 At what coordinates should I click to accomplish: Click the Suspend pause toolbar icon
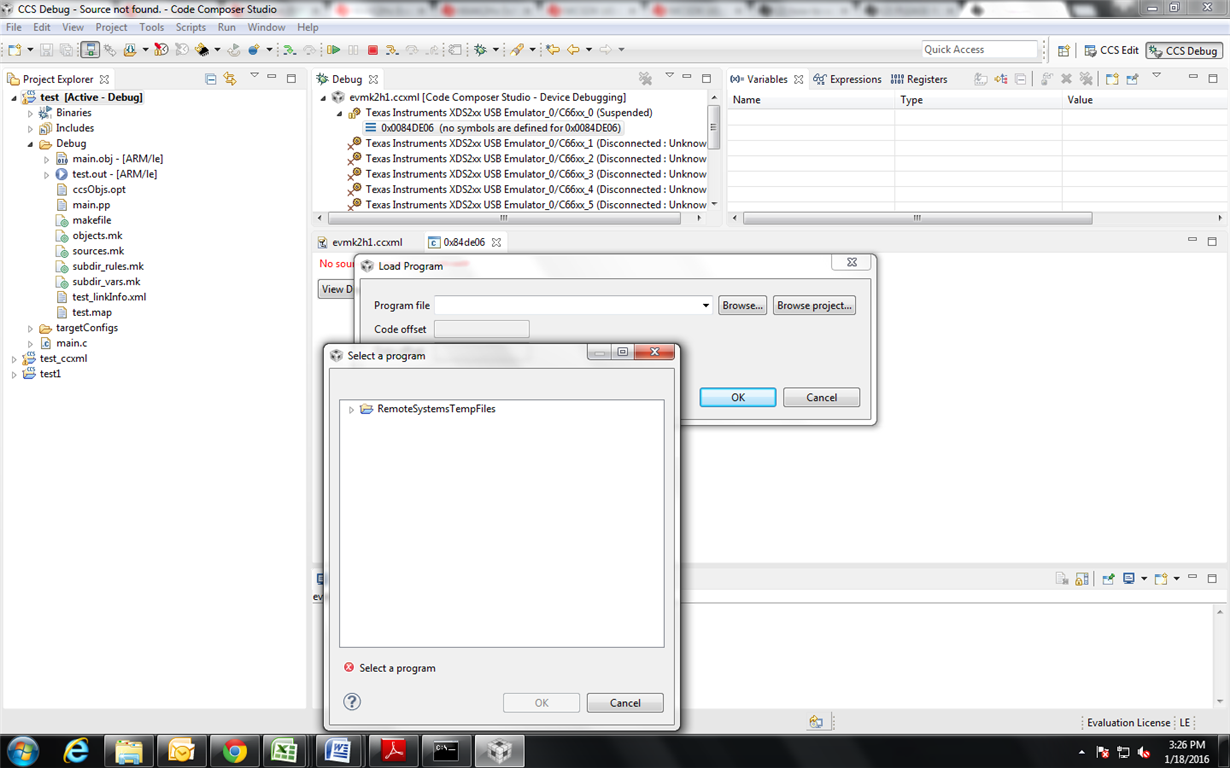coord(353,49)
